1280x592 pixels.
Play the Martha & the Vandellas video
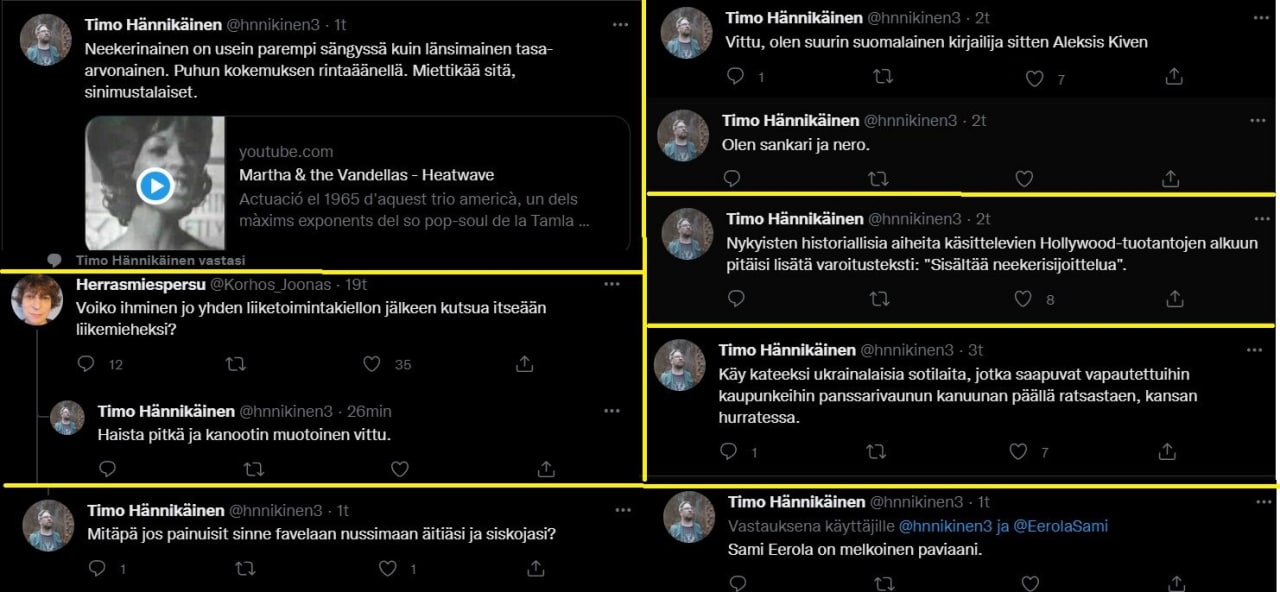(x=155, y=186)
